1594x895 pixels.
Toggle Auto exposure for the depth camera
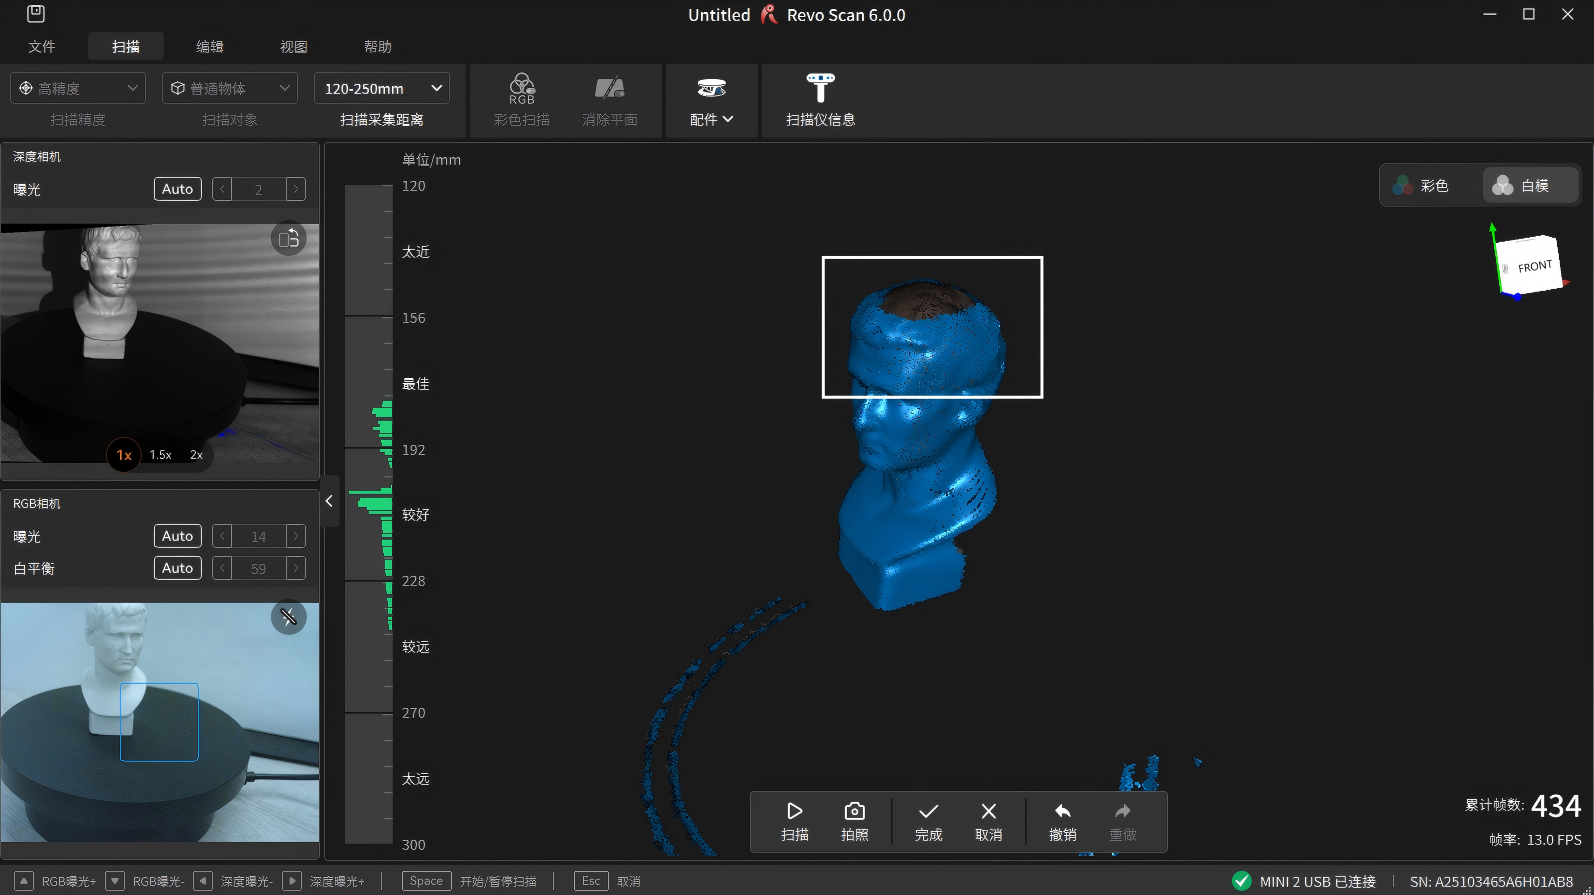pos(177,189)
